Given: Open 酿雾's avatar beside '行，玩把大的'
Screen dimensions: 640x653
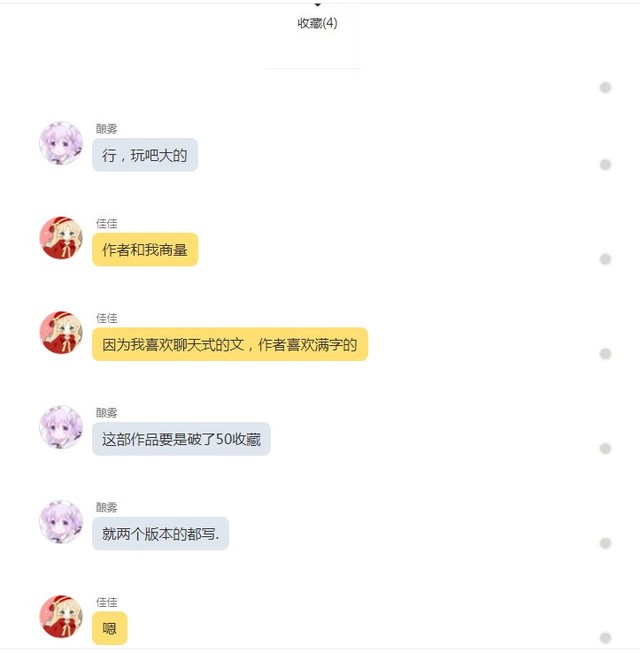Looking at the screenshot, I should (x=61, y=143).
